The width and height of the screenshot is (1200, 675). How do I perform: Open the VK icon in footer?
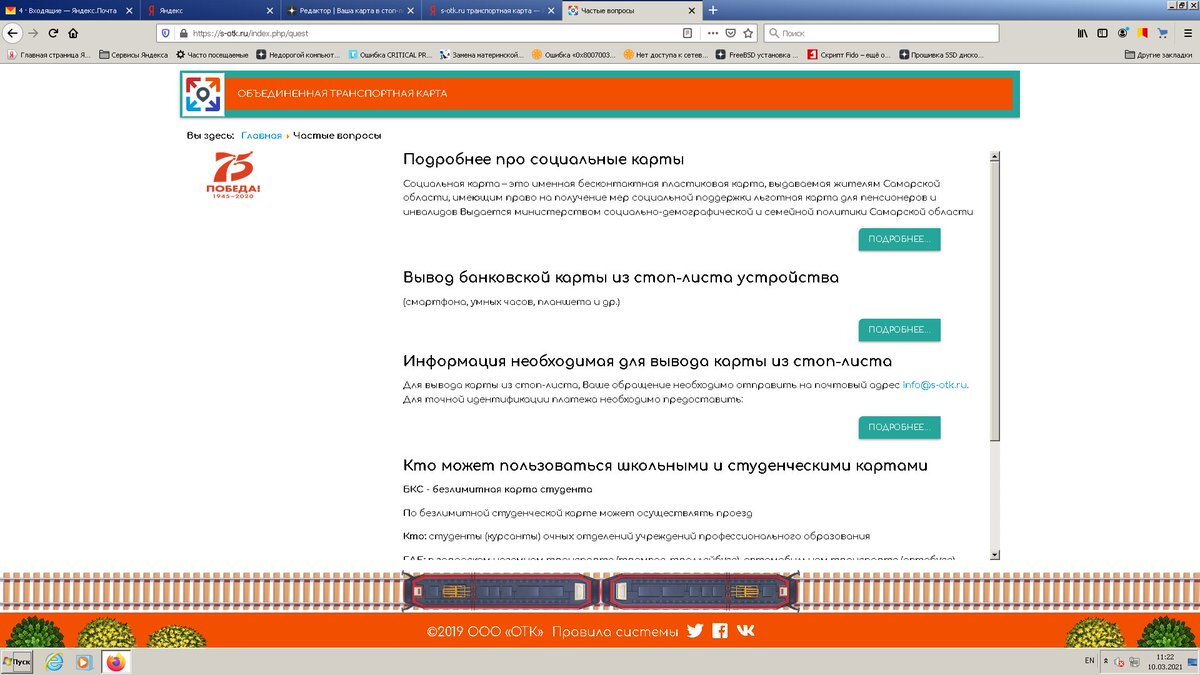pyautogui.click(x=746, y=631)
